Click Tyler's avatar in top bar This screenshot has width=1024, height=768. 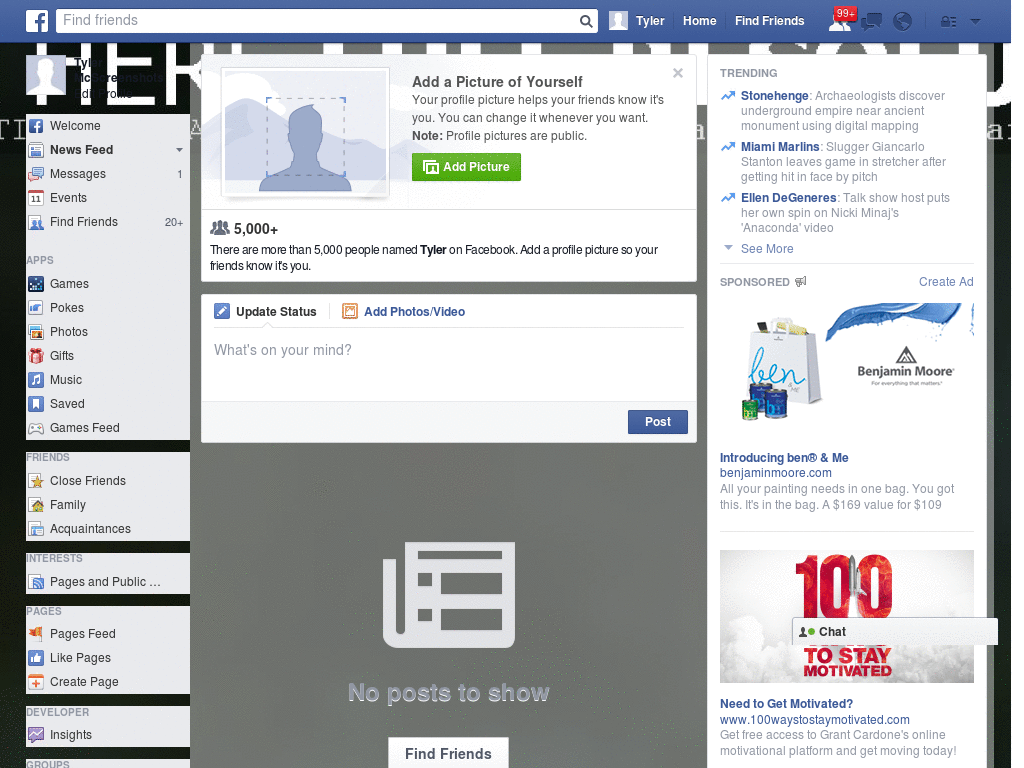click(618, 21)
